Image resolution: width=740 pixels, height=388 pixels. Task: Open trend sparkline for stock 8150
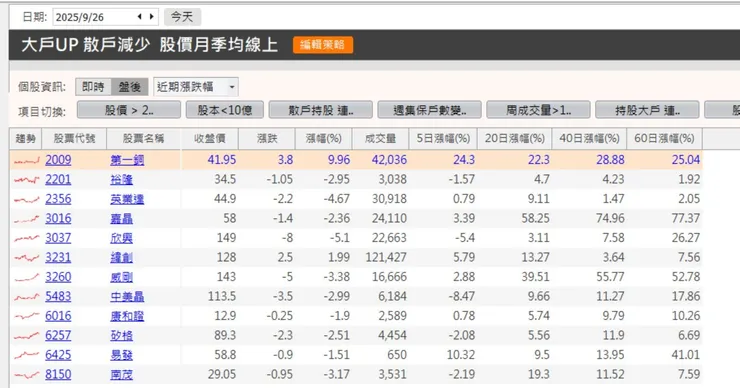pos(26,375)
